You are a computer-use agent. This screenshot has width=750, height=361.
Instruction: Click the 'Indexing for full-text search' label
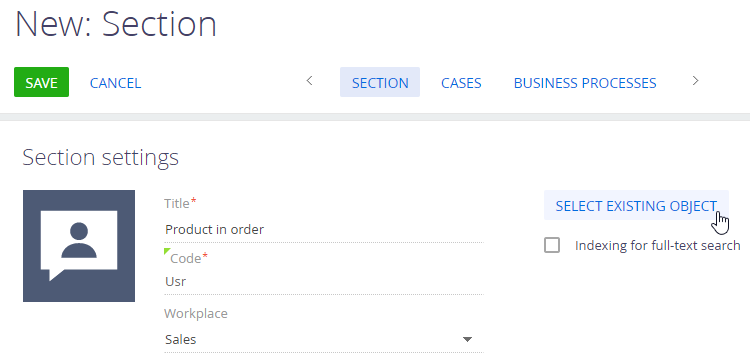[658, 246]
